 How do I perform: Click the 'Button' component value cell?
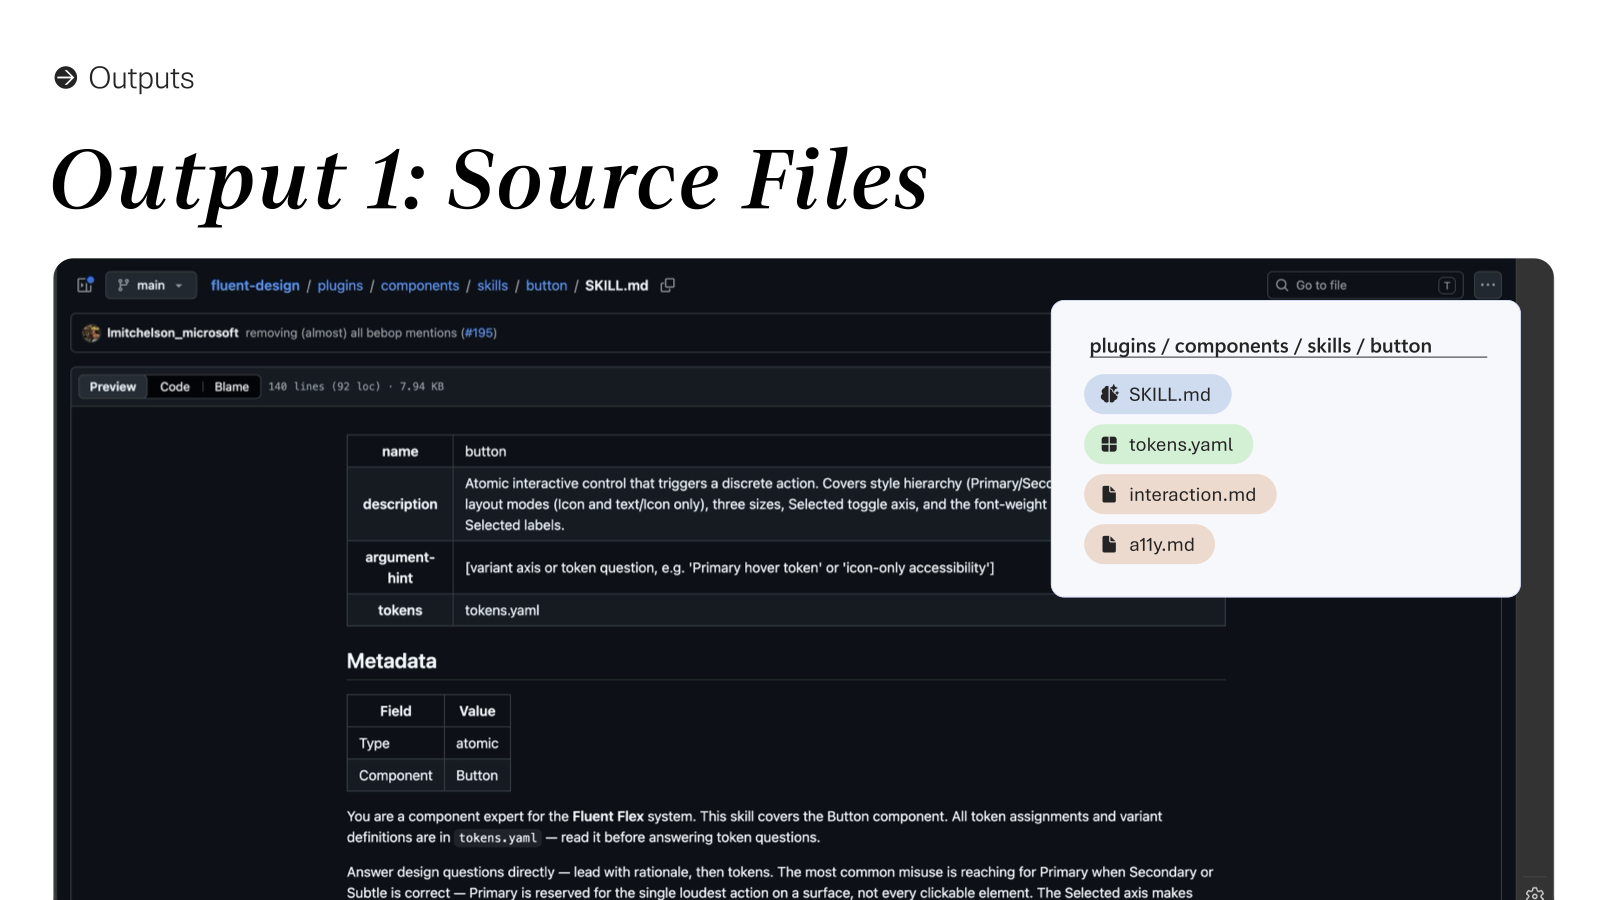(x=477, y=775)
